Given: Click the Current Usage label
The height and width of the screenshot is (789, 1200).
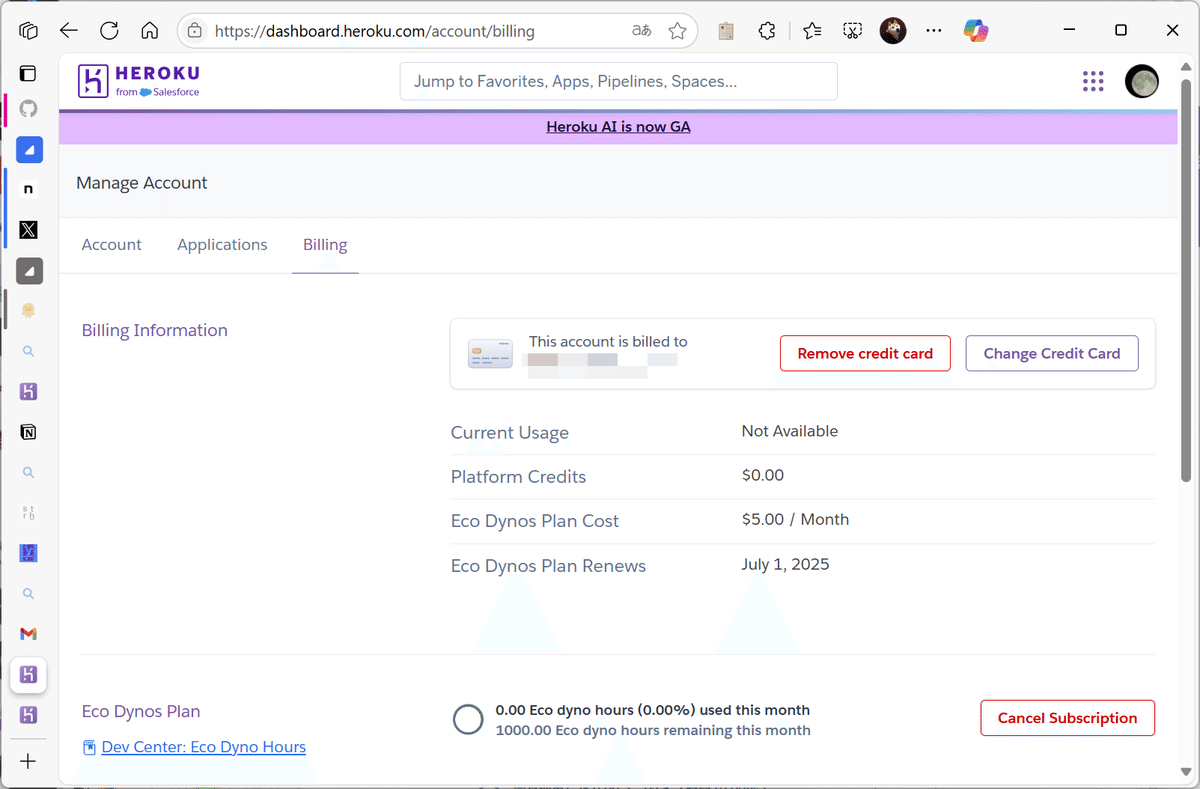Looking at the screenshot, I should 510,433.
